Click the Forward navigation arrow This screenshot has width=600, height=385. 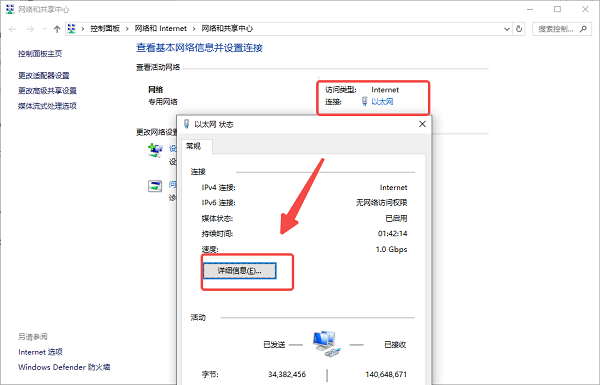click(x=30, y=29)
